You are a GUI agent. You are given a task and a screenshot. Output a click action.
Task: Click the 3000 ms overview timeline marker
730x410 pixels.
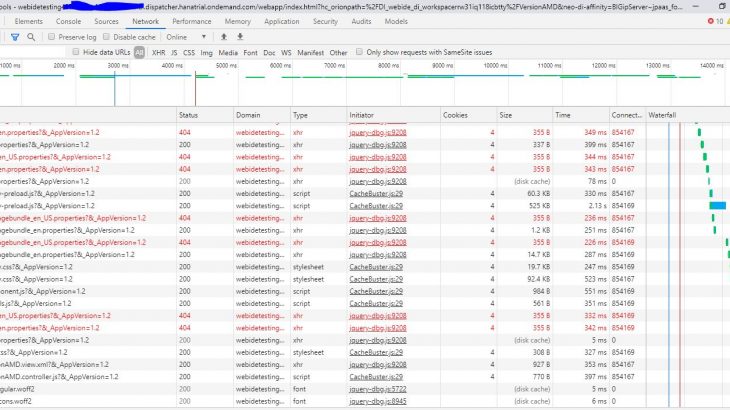(x=118, y=66)
